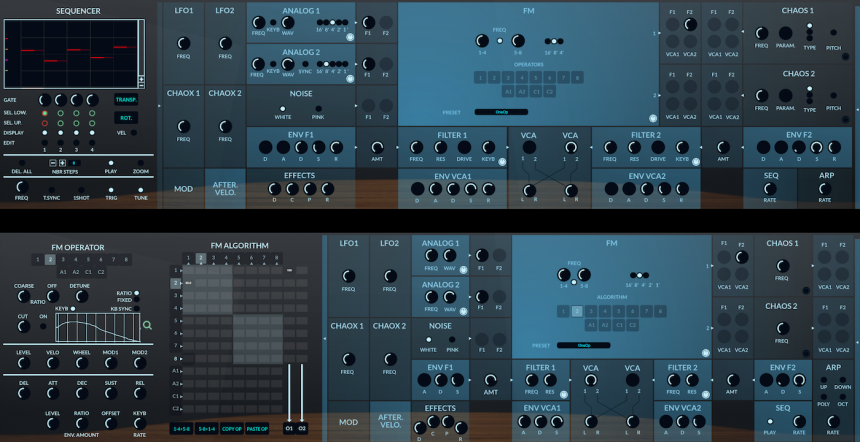The height and width of the screenshot is (442, 860).
Task: Collapse the FM Algorithm side panel with the edge arrow
Action: point(325,338)
